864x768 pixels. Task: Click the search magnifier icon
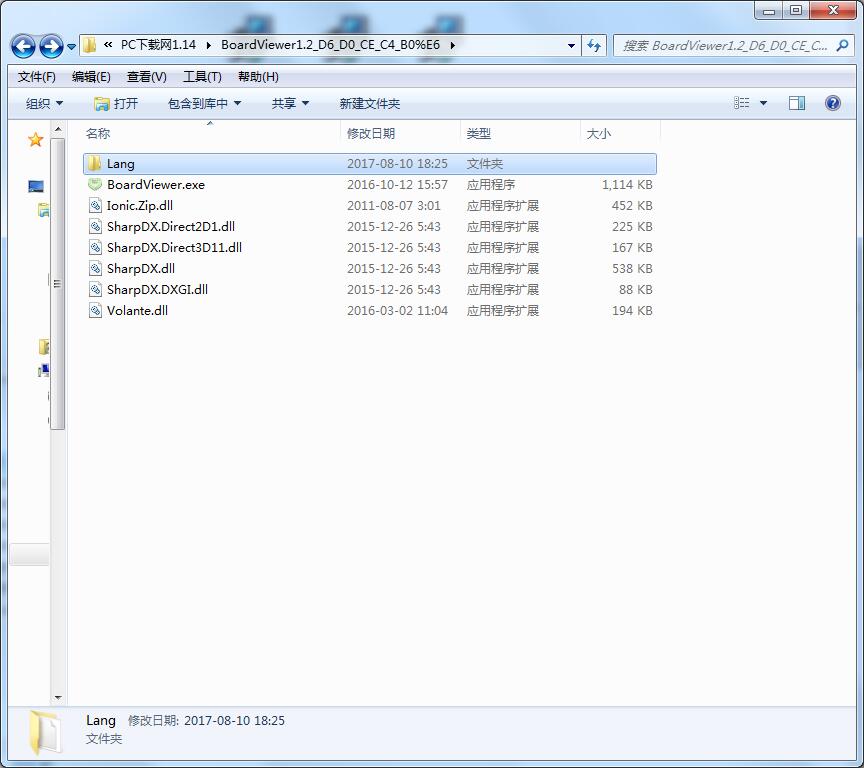841,45
